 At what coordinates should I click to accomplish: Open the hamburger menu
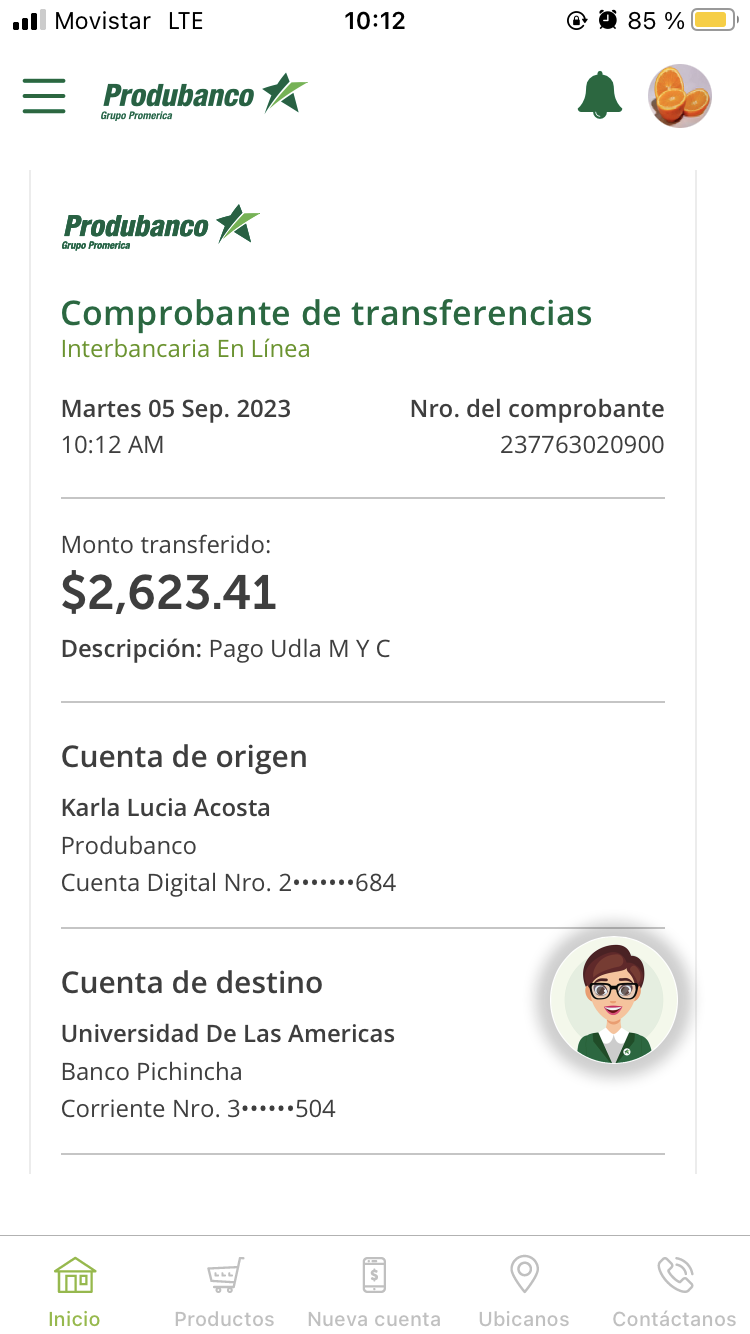pos(44,96)
